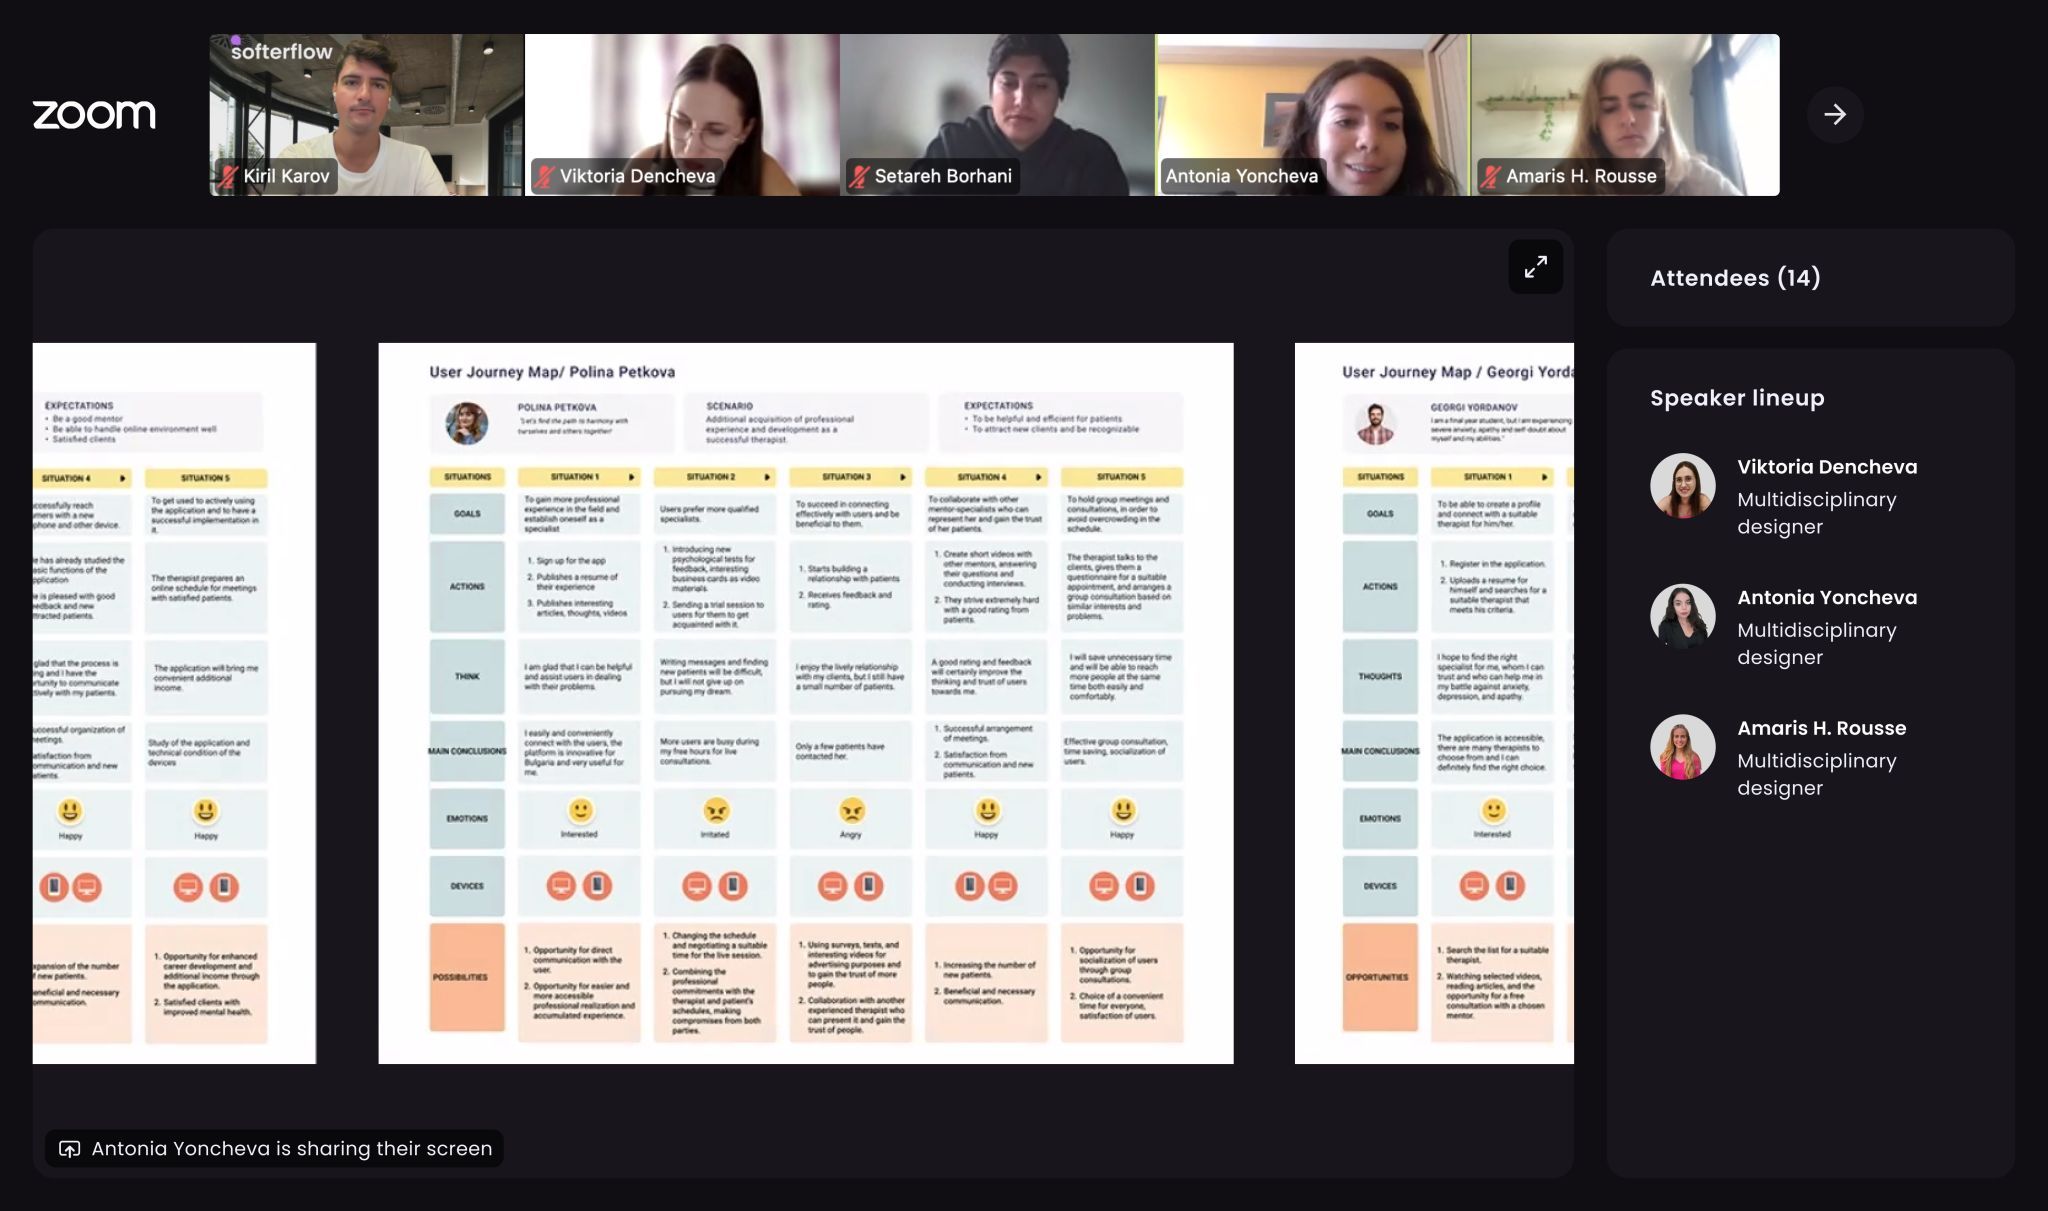This screenshot has height=1211, width=2048.
Task: Expand the shared screen to fullscreen
Action: (1535, 267)
